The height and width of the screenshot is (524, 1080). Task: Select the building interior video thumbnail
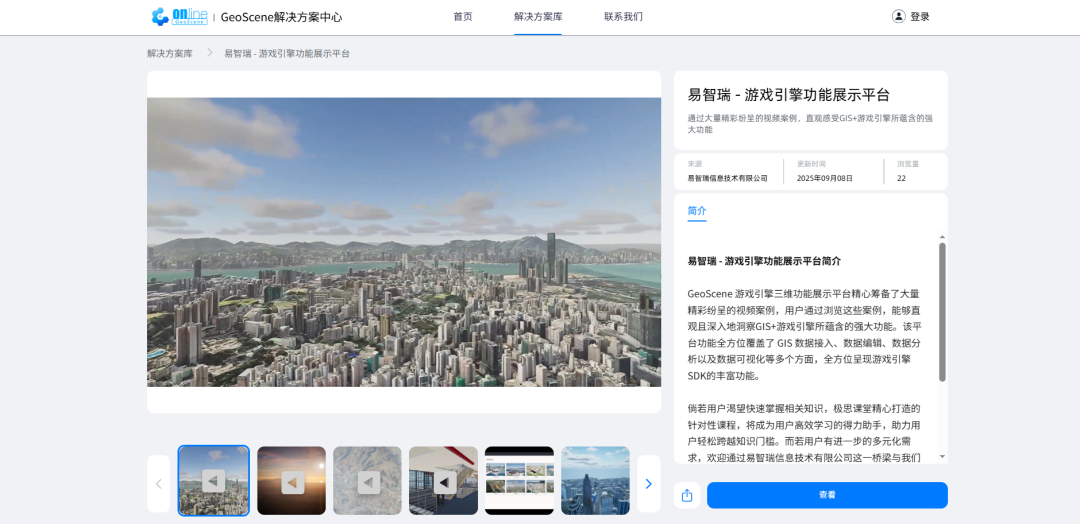click(x=444, y=481)
